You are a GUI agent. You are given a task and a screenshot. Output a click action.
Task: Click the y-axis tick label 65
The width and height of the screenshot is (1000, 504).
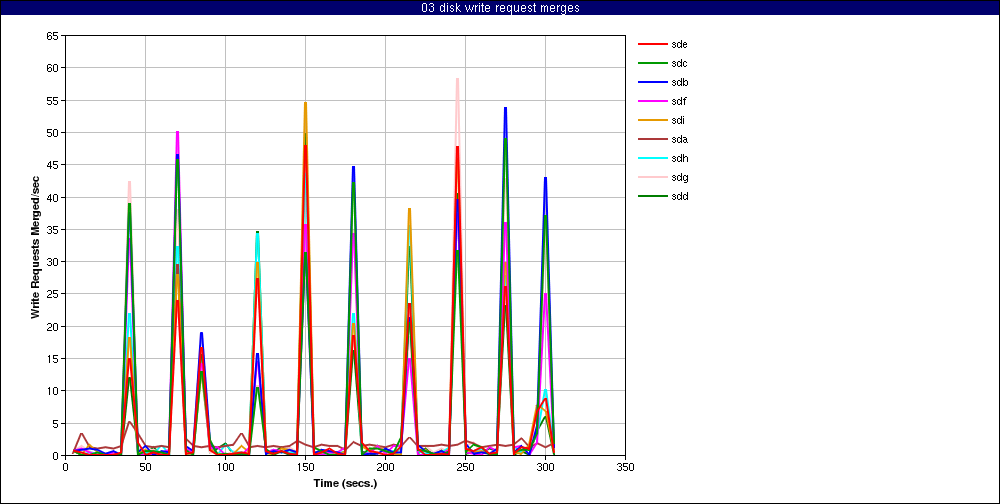(x=52, y=36)
